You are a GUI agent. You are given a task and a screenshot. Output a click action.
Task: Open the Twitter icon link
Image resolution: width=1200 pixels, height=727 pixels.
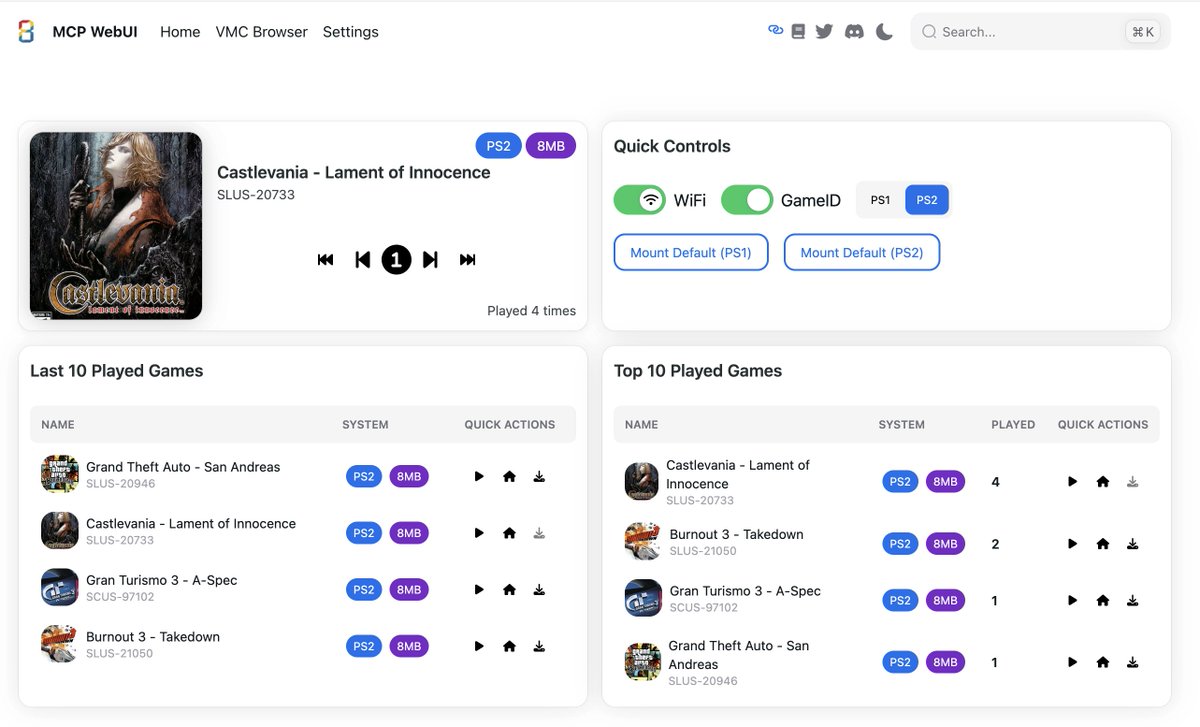(x=824, y=32)
